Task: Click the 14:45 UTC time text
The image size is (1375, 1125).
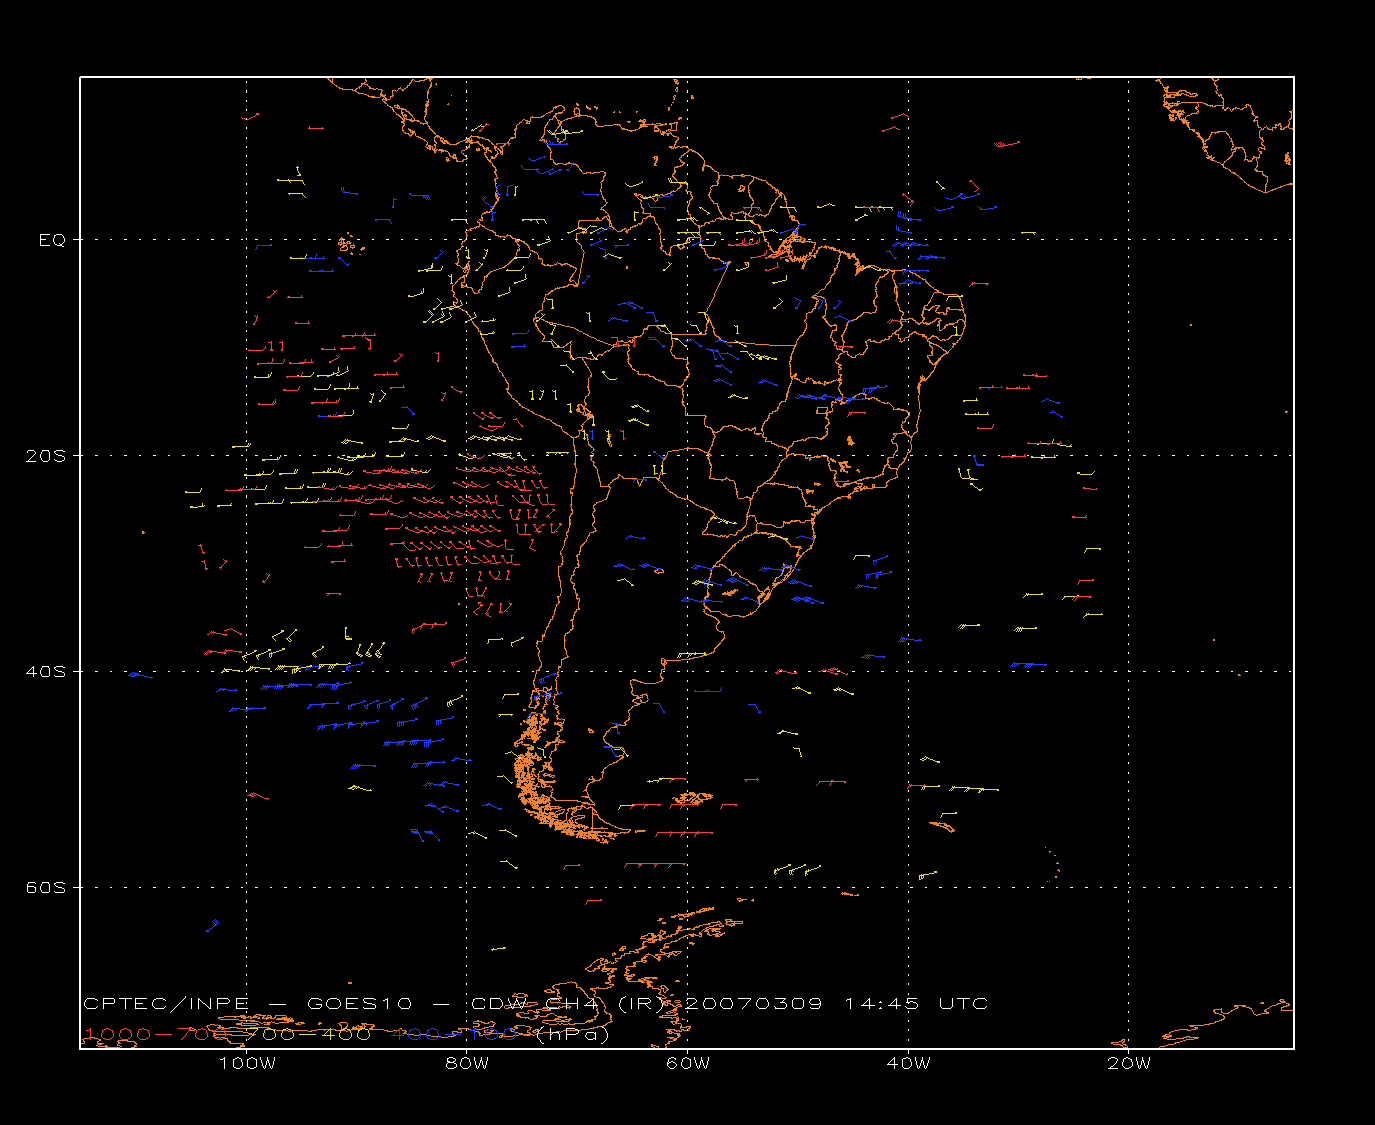Action: [917, 1004]
